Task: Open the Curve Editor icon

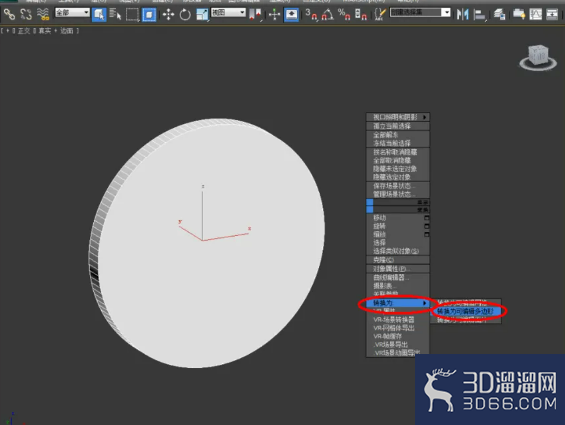Action: tap(535, 14)
